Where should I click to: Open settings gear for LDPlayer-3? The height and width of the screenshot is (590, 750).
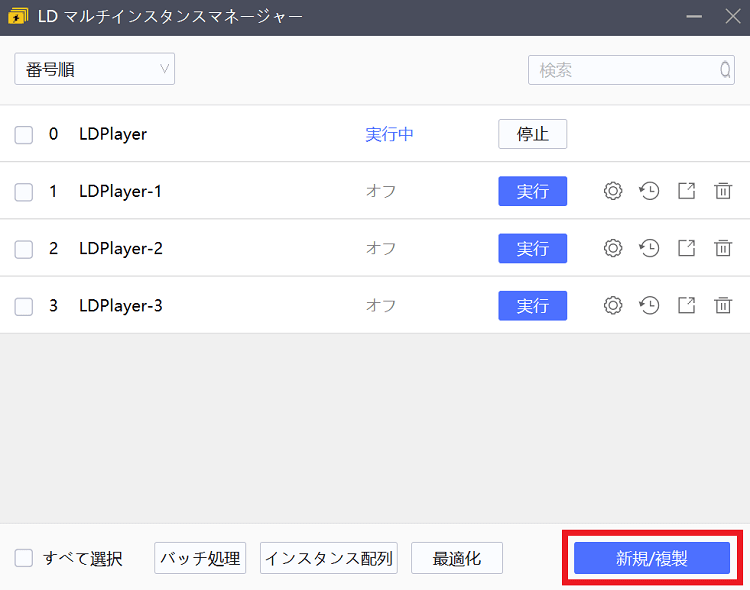tap(613, 305)
